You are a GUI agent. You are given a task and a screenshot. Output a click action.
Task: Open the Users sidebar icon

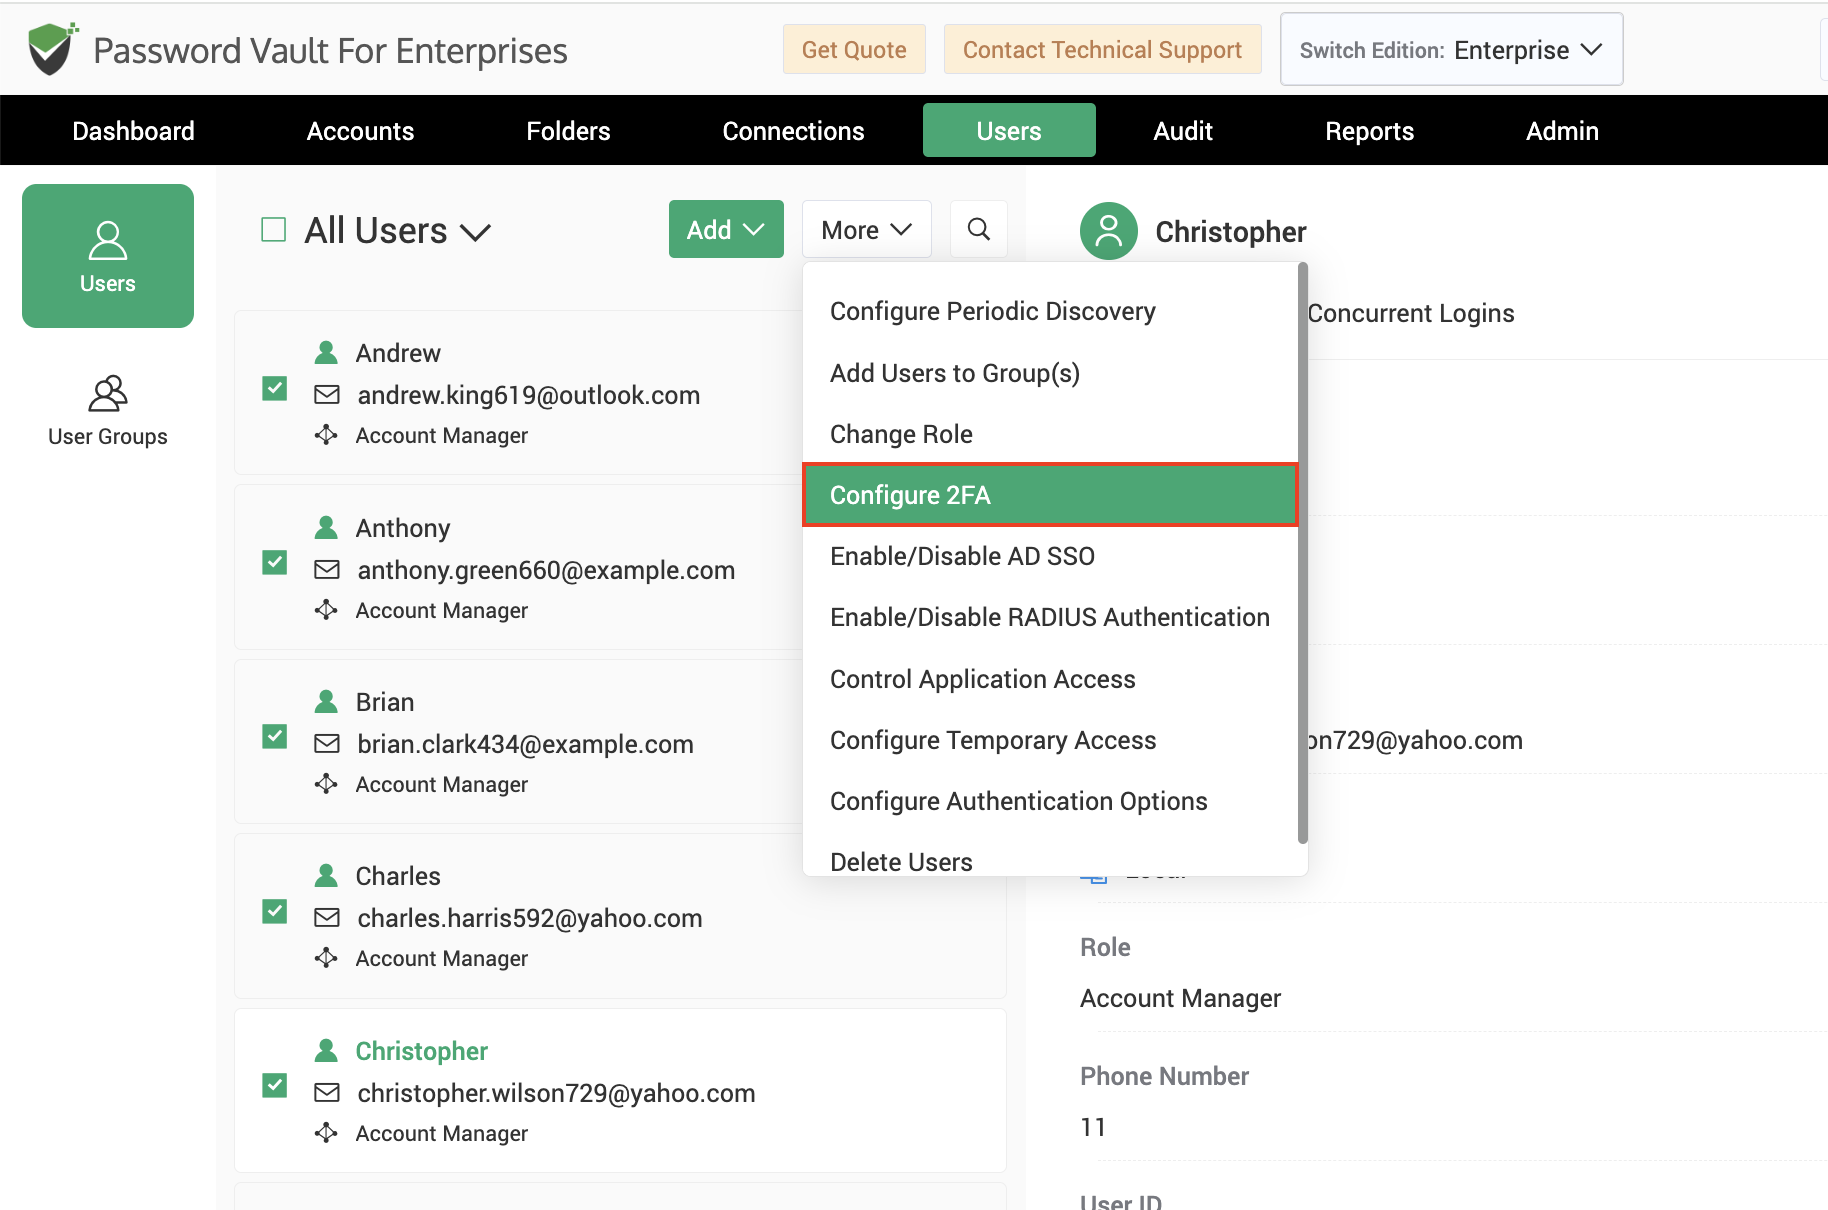pyautogui.click(x=108, y=256)
